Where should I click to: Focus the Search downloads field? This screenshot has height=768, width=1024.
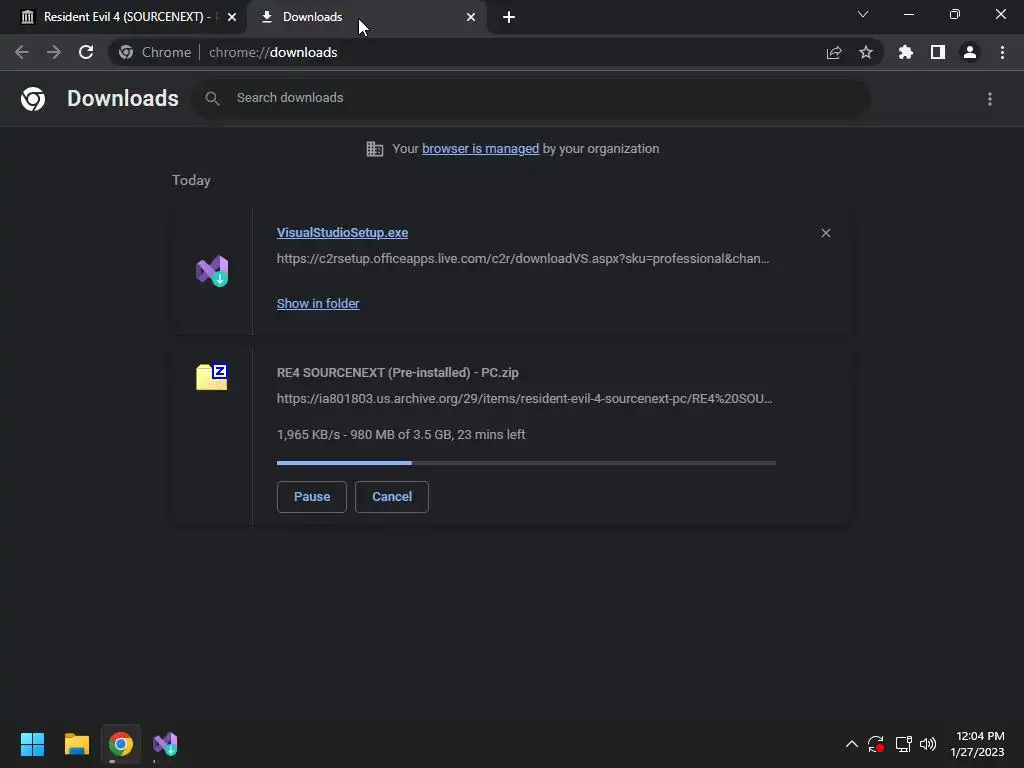click(532, 98)
